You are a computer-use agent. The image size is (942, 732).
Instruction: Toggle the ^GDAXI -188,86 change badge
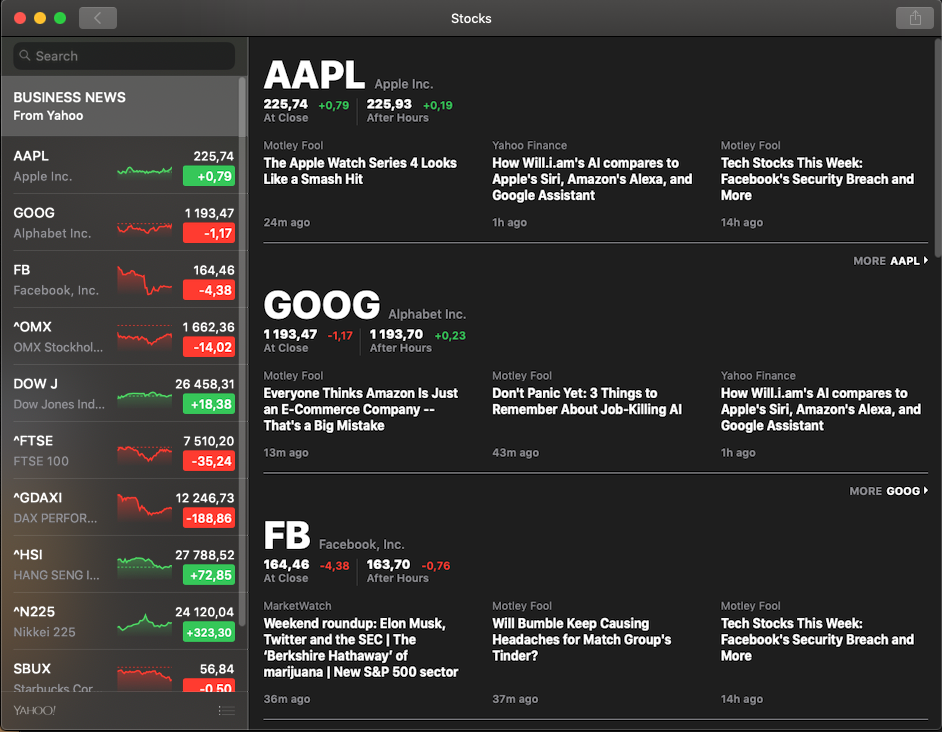[209, 519]
